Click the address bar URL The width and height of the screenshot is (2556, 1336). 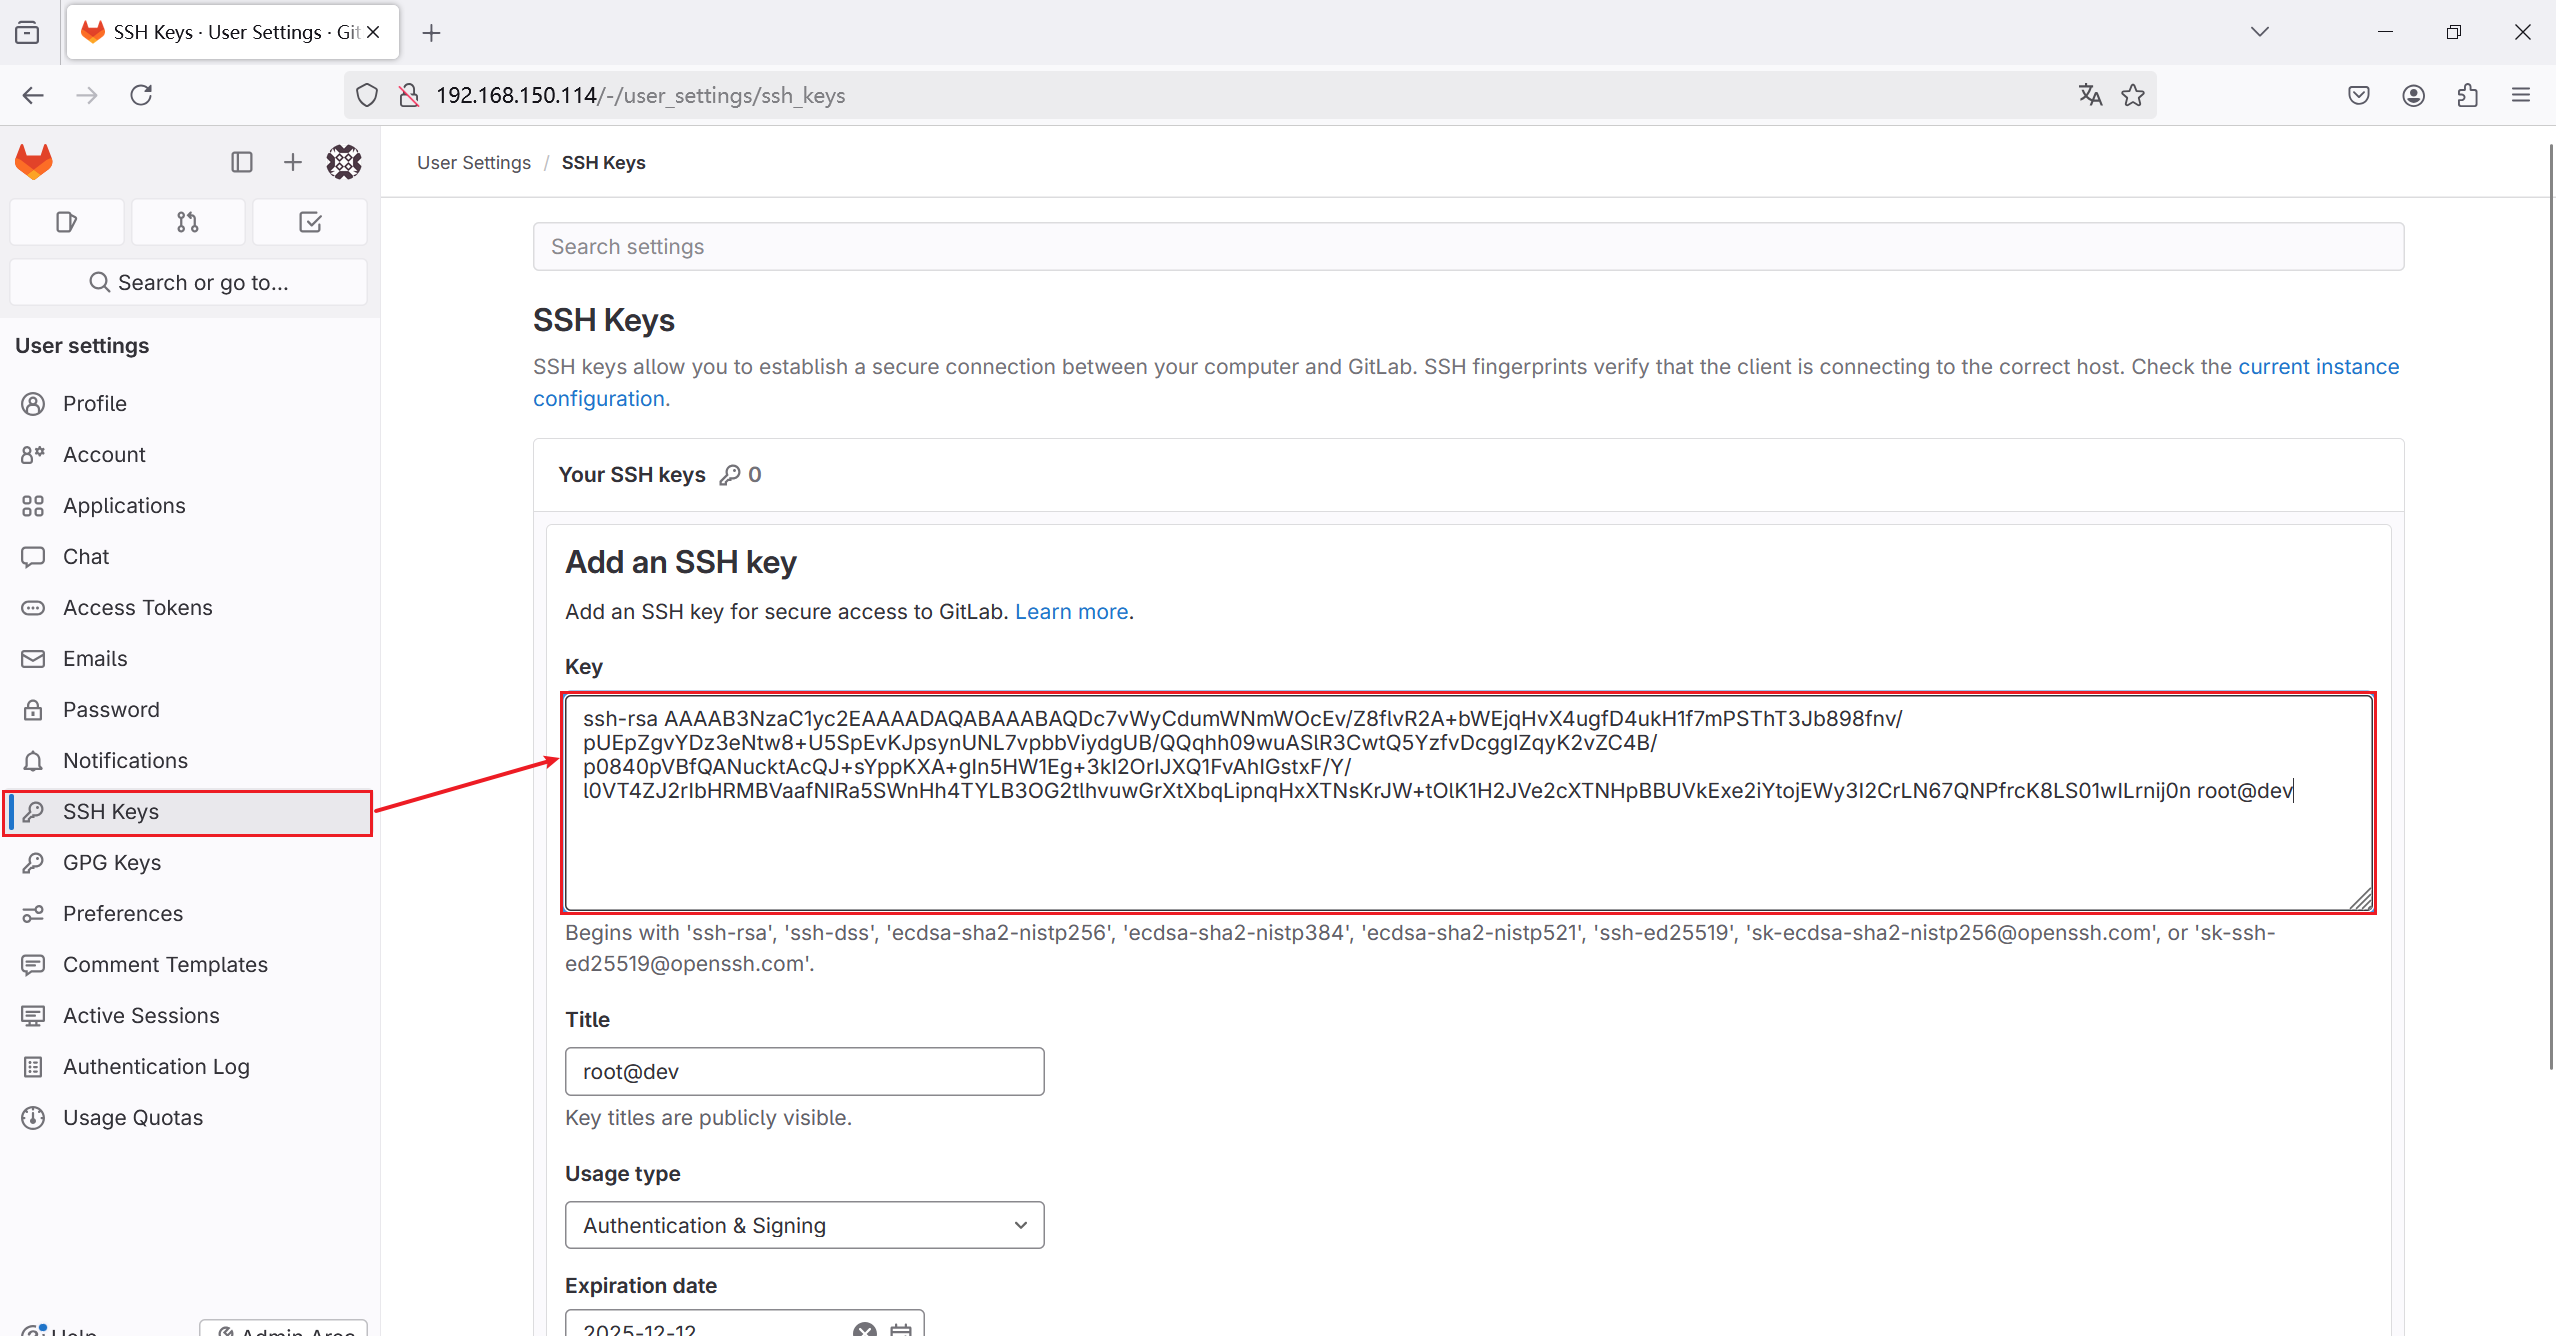(x=640, y=95)
